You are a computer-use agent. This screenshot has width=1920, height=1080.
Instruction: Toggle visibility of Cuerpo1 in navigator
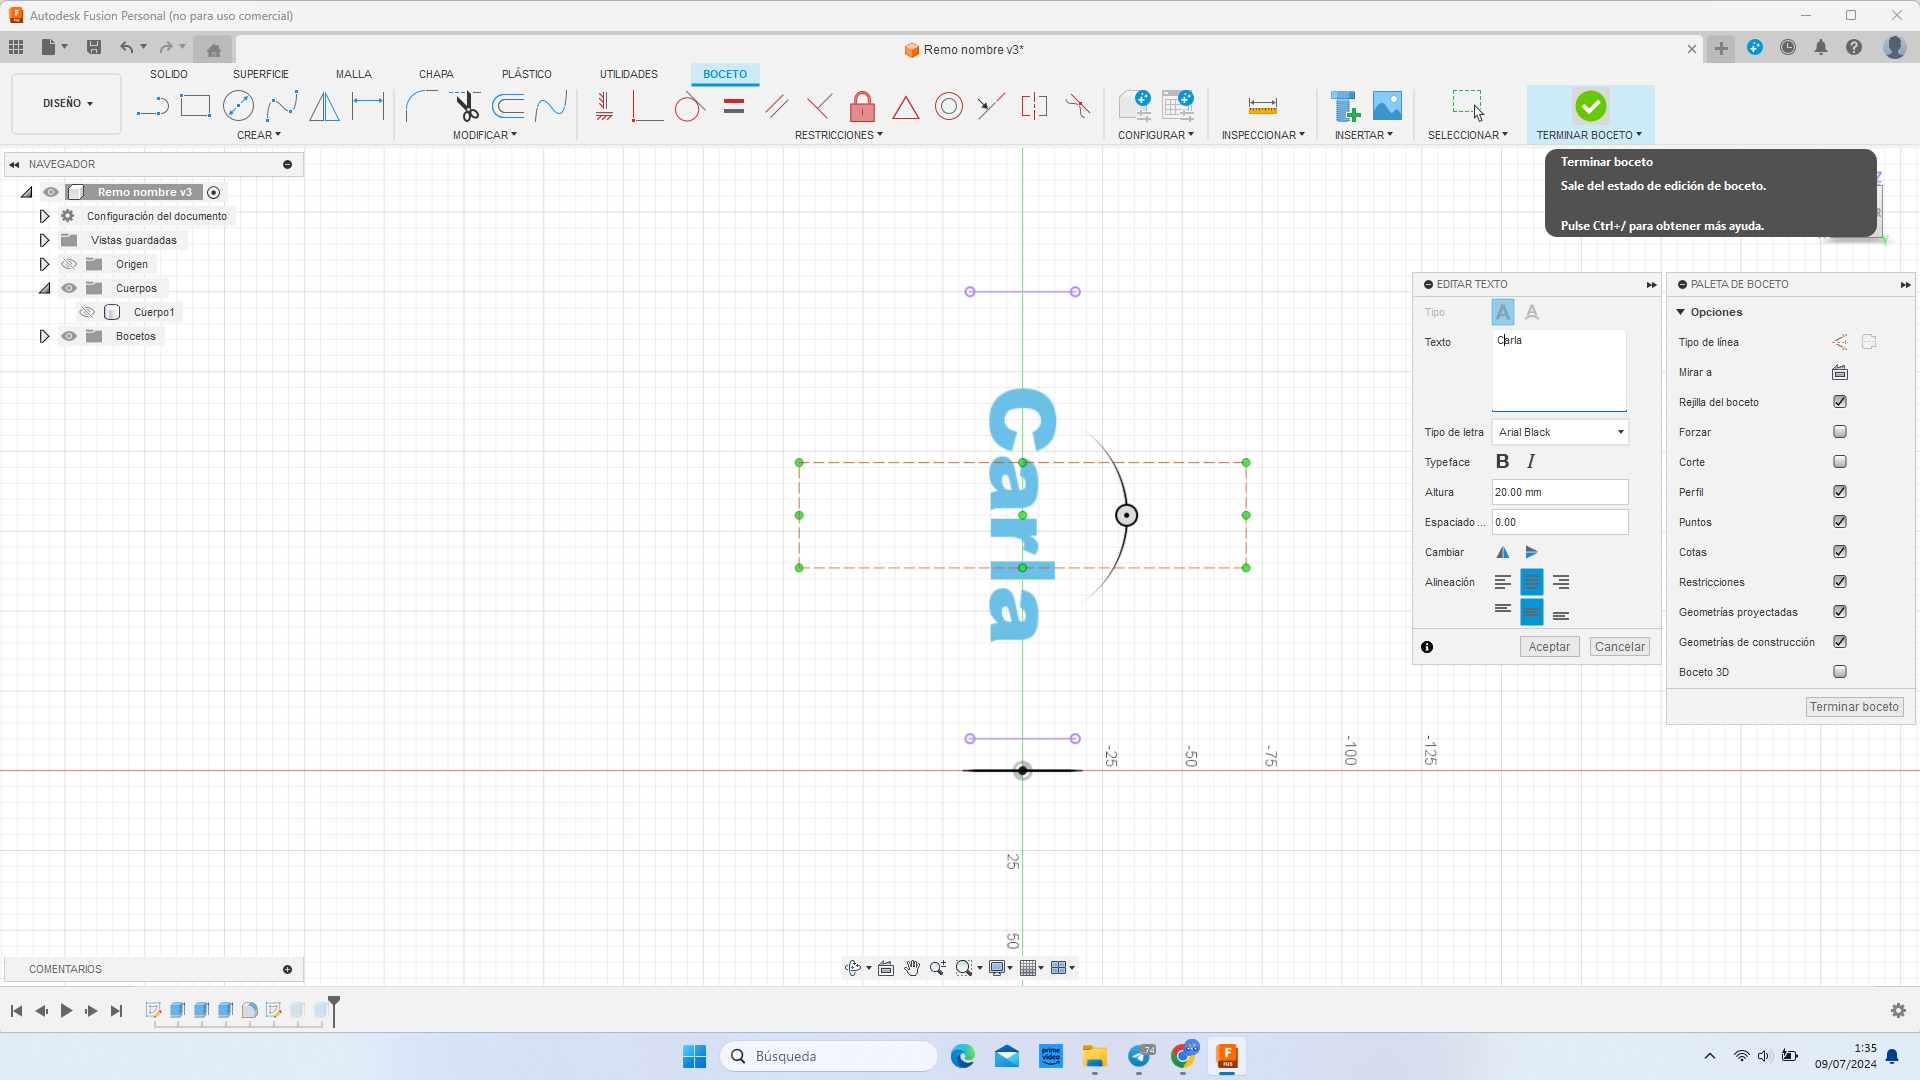point(88,313)
